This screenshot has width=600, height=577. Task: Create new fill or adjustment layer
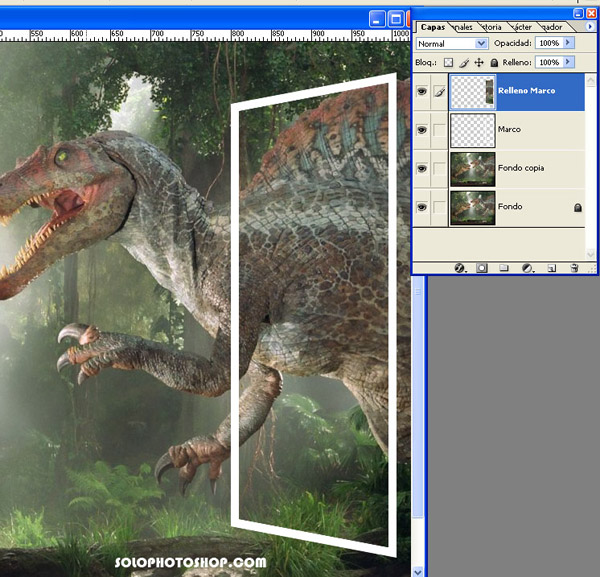coord(527,268)
